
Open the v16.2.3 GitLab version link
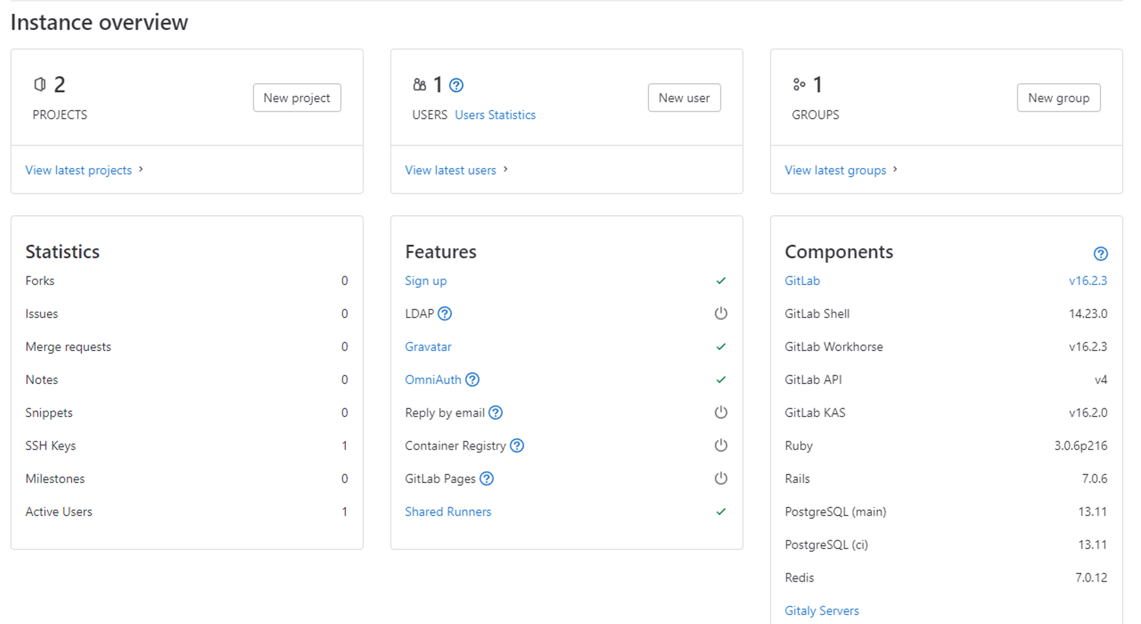pos(1088,281)
